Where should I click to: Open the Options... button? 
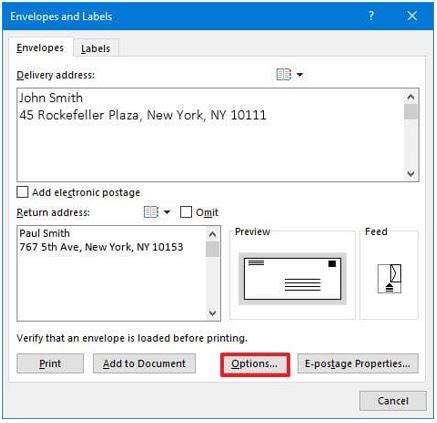pos(255,364)
